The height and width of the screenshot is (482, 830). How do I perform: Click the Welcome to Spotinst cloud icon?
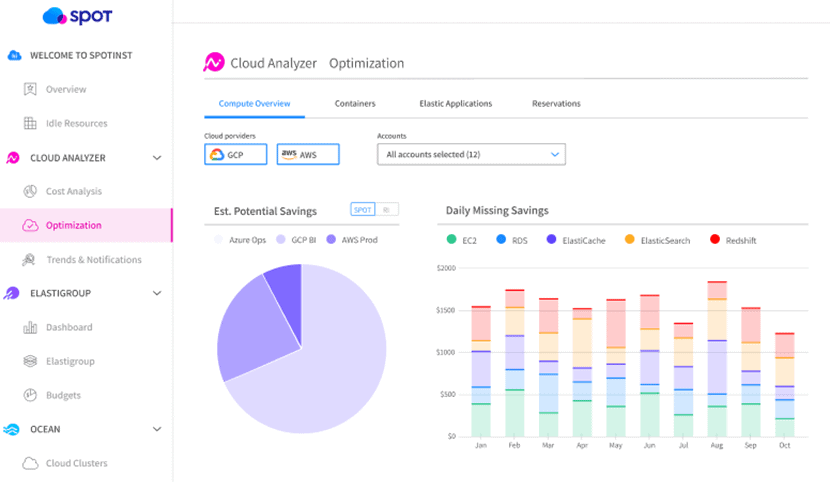pyautogui.click(x=14, y=55)
